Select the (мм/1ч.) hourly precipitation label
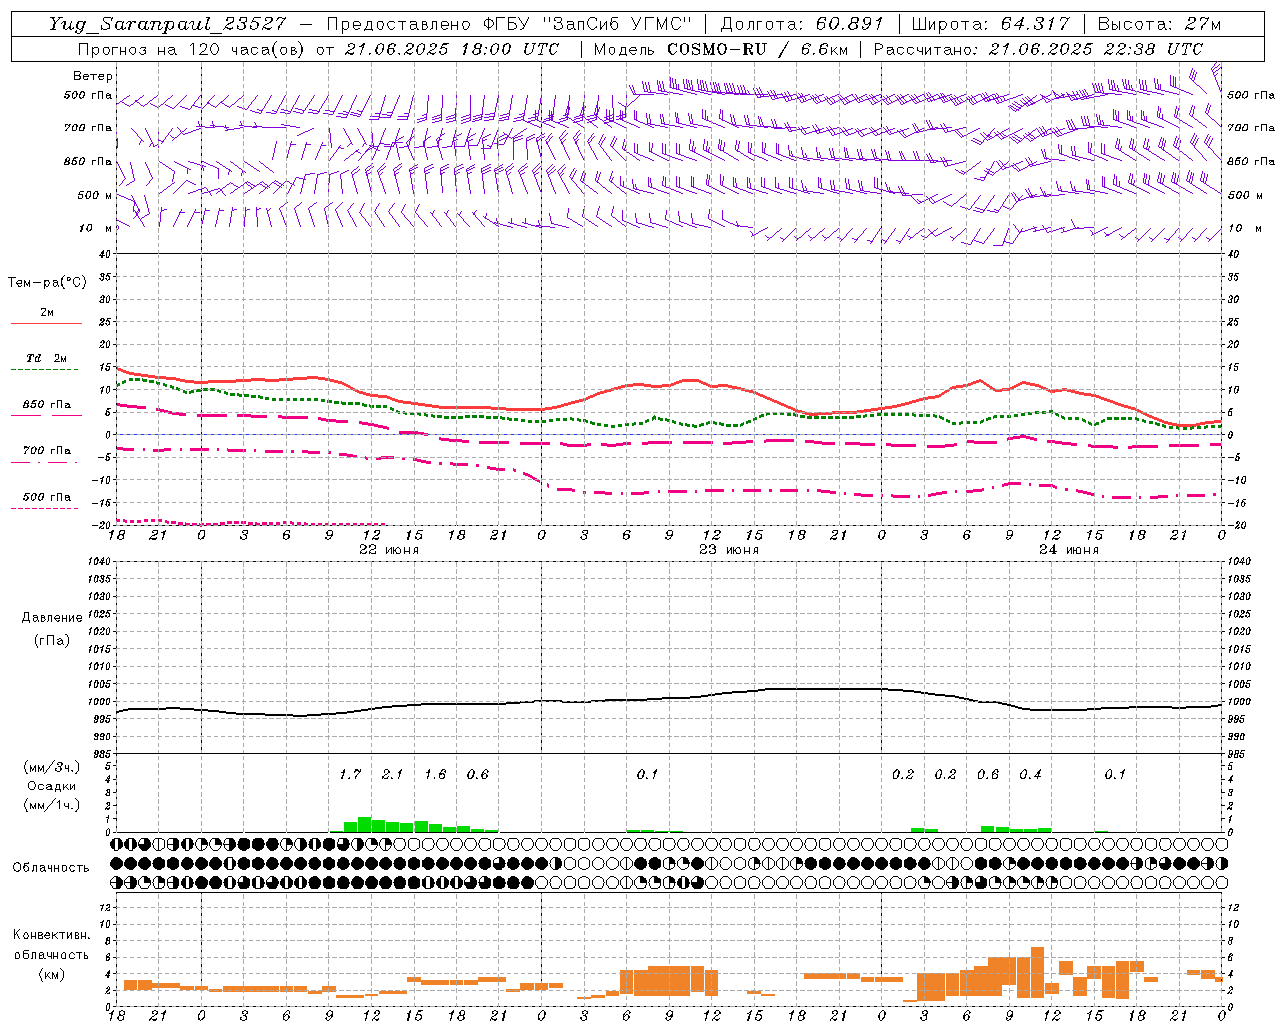 [51, 805]
